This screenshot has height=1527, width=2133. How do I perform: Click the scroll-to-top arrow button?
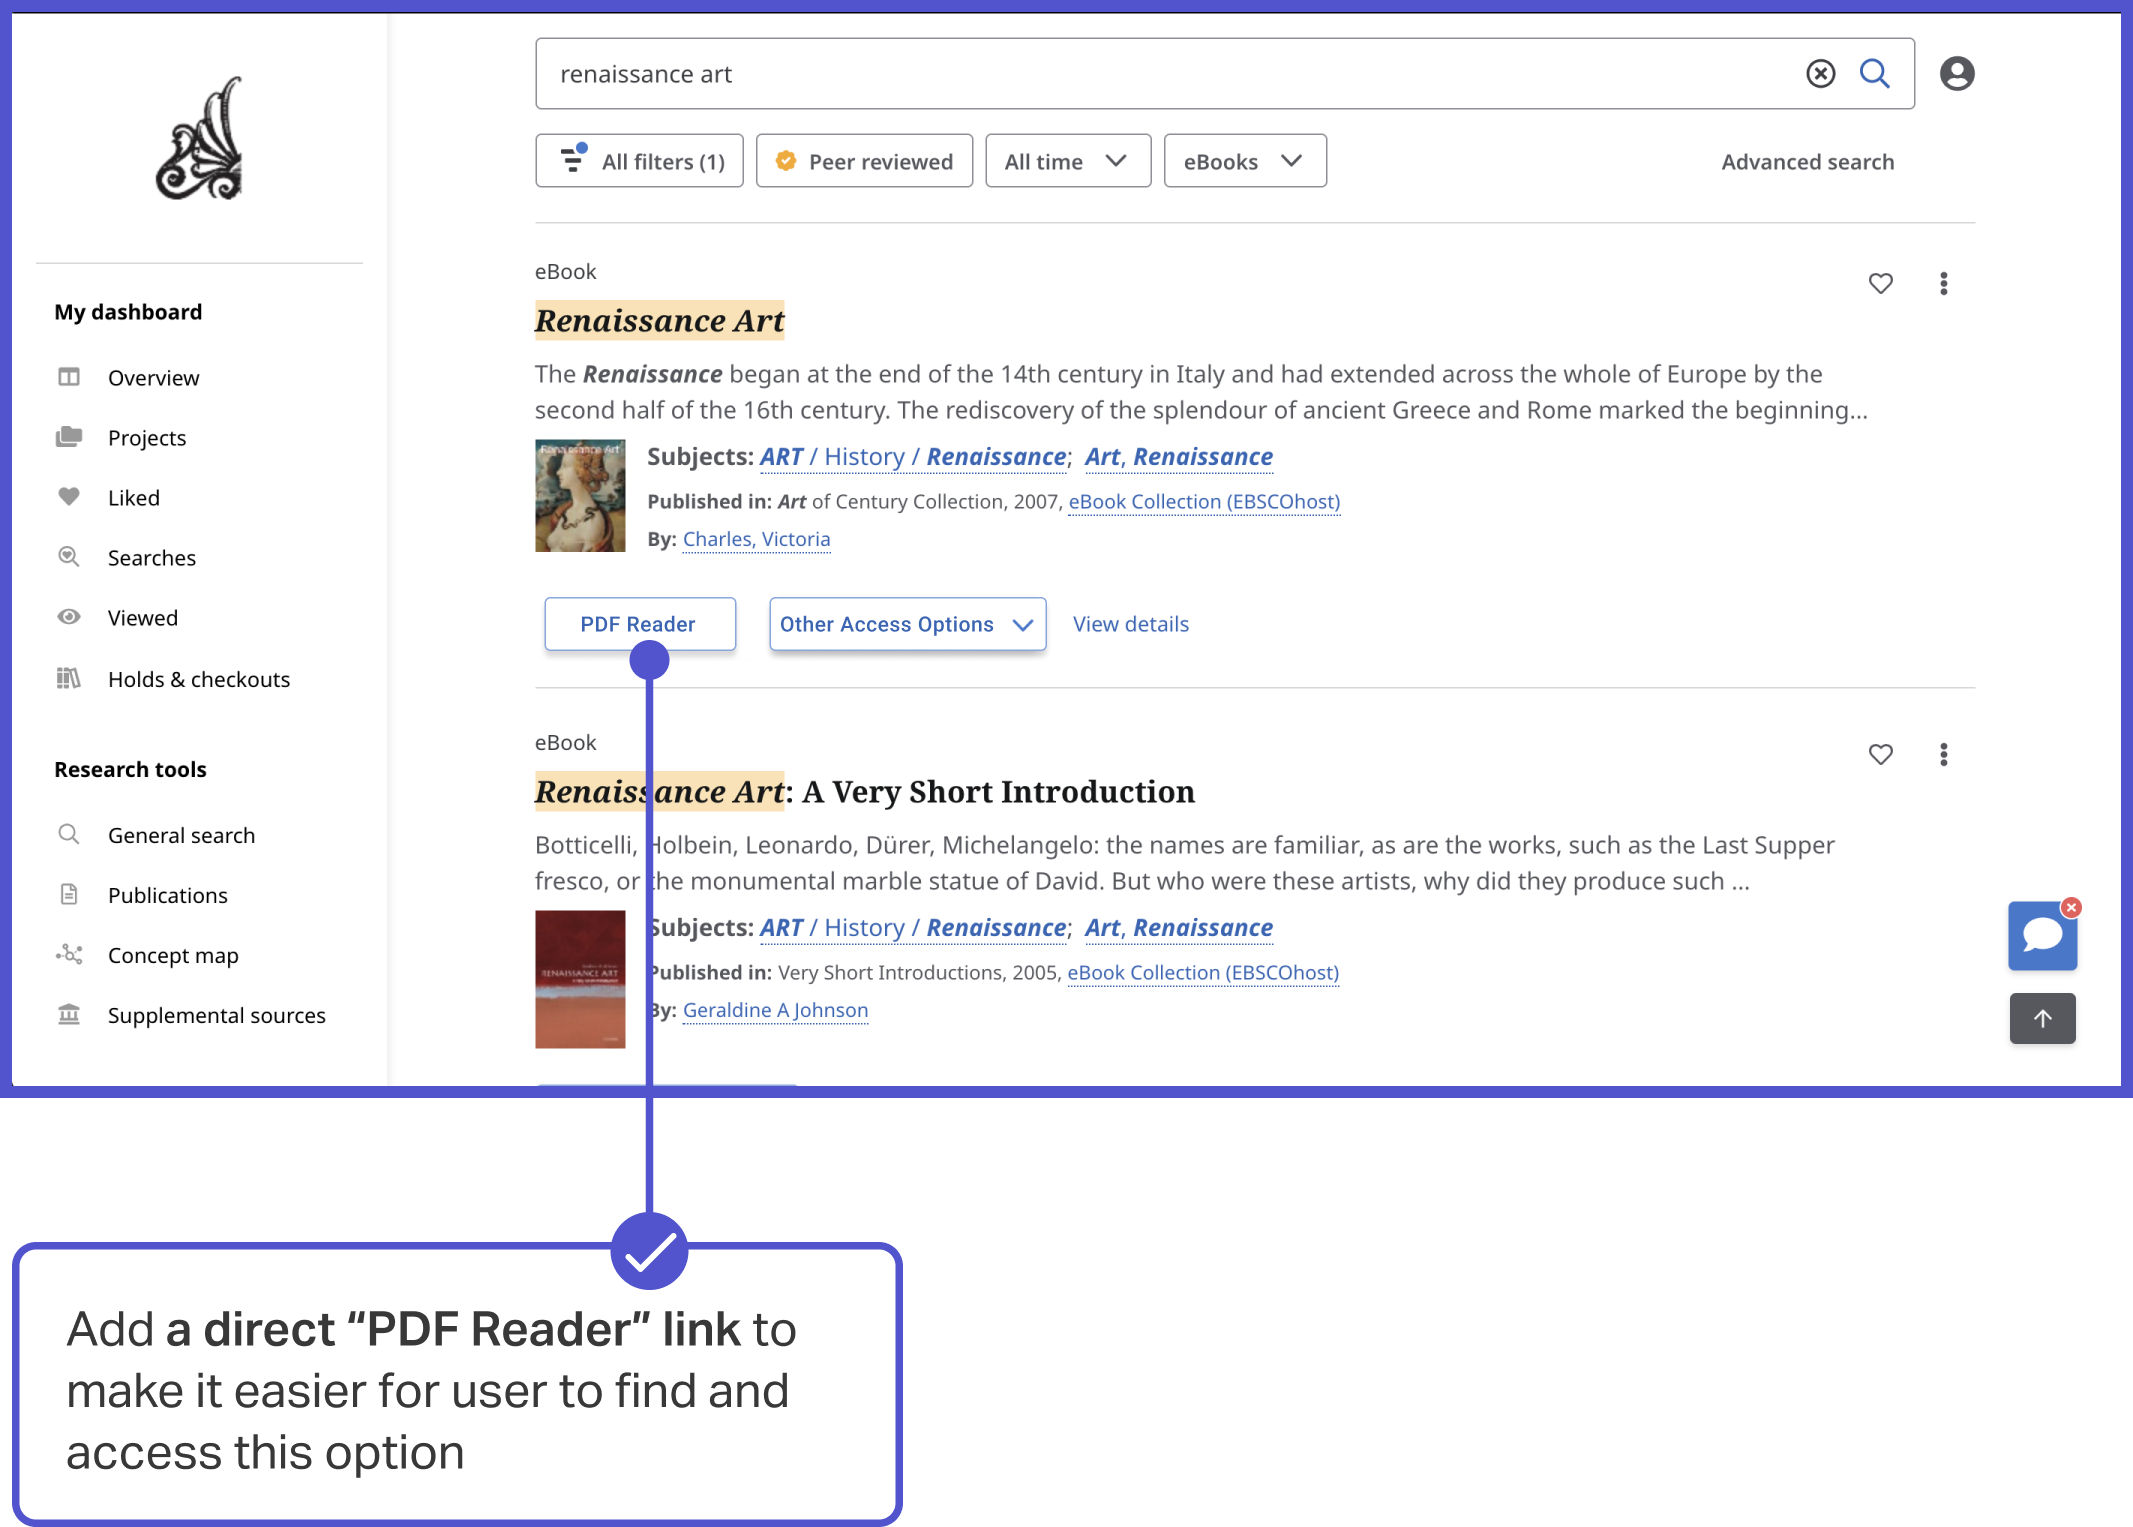[2042, 1018]
